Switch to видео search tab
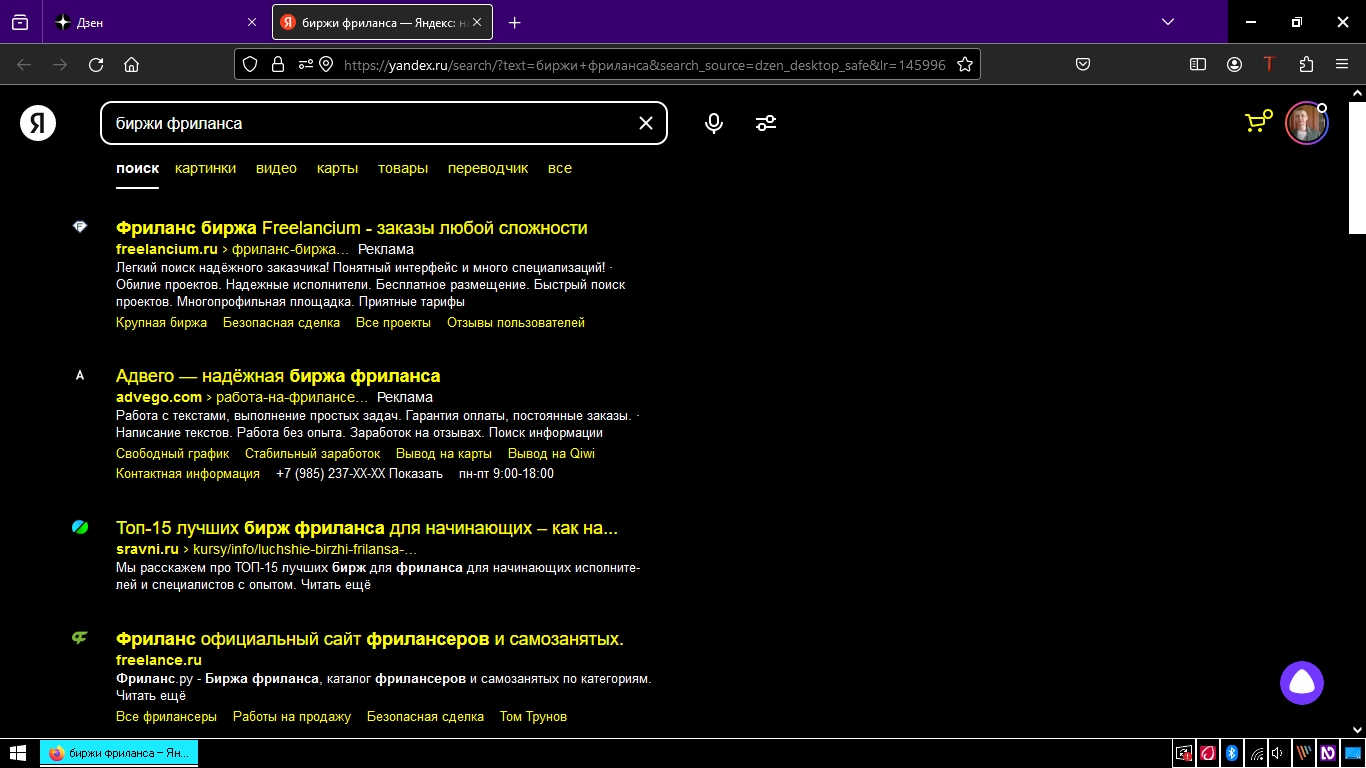Image resolution: width=1366 pixels, height=768 pixels. tap(276, 168)
